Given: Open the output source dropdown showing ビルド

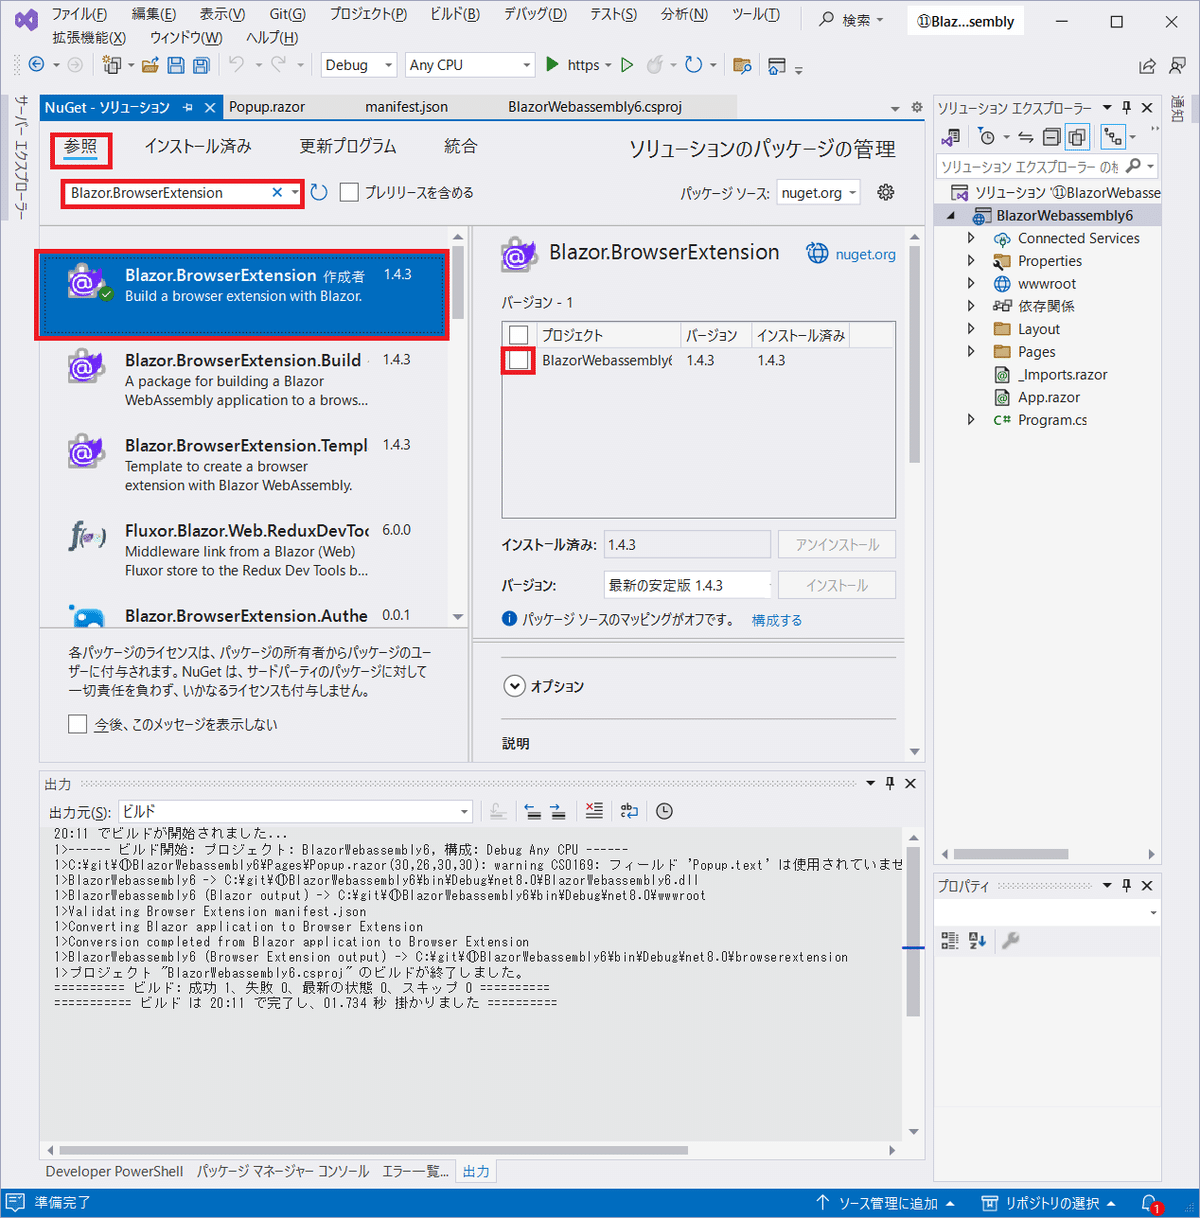Looking at the screenshot, I should click(295, 811).
